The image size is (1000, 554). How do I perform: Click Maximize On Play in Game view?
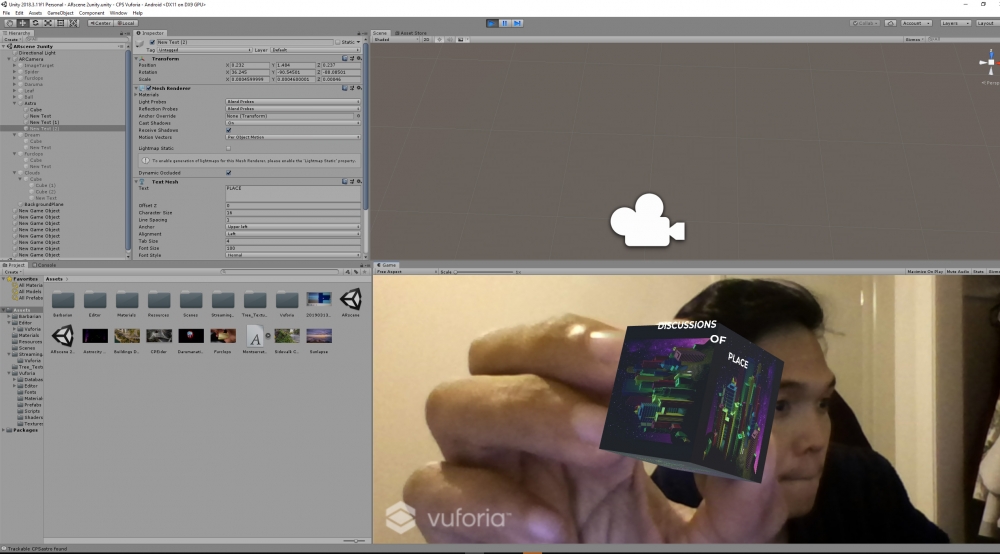(924, 271)
